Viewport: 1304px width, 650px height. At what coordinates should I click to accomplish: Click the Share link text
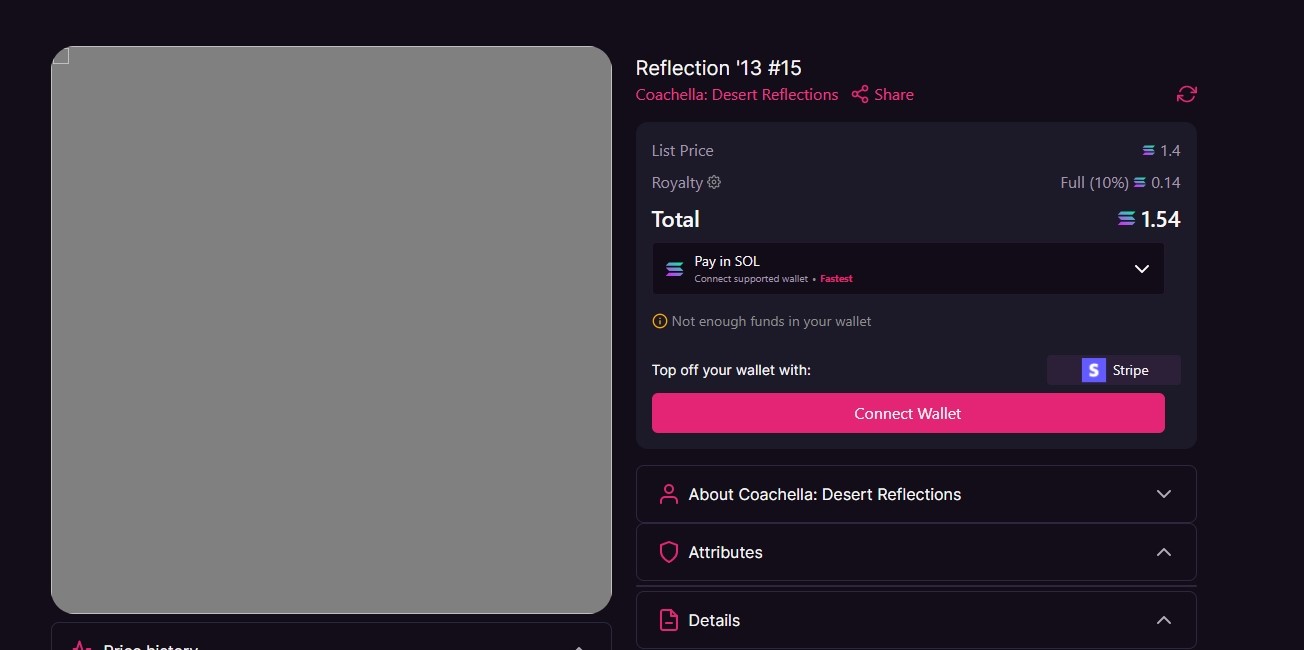pyautogui.click(x=894, y=94)
